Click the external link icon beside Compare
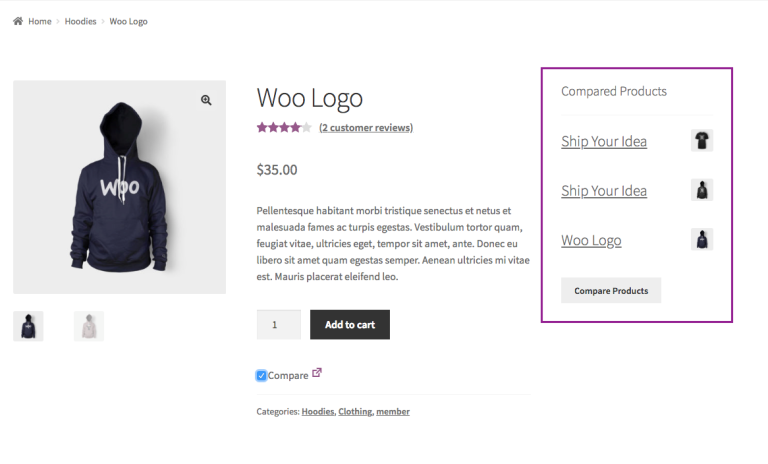The height and width of the screenshot is (464, 768). [x=317, y=373]
